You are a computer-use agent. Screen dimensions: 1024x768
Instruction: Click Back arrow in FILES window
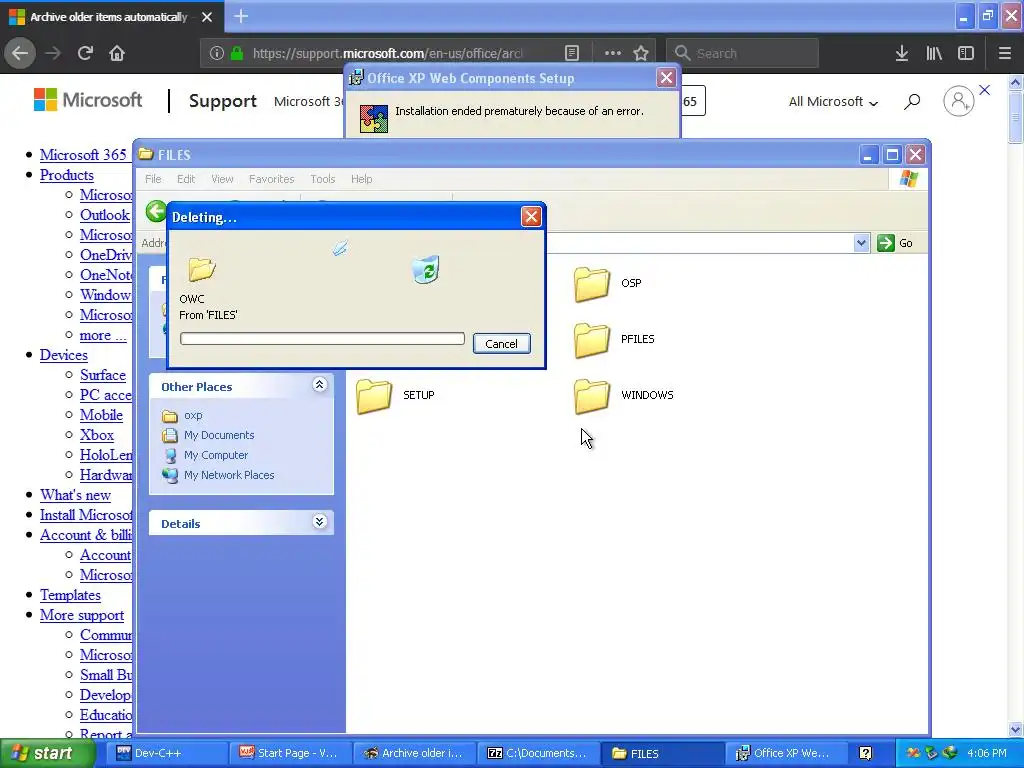click(155, 211)
